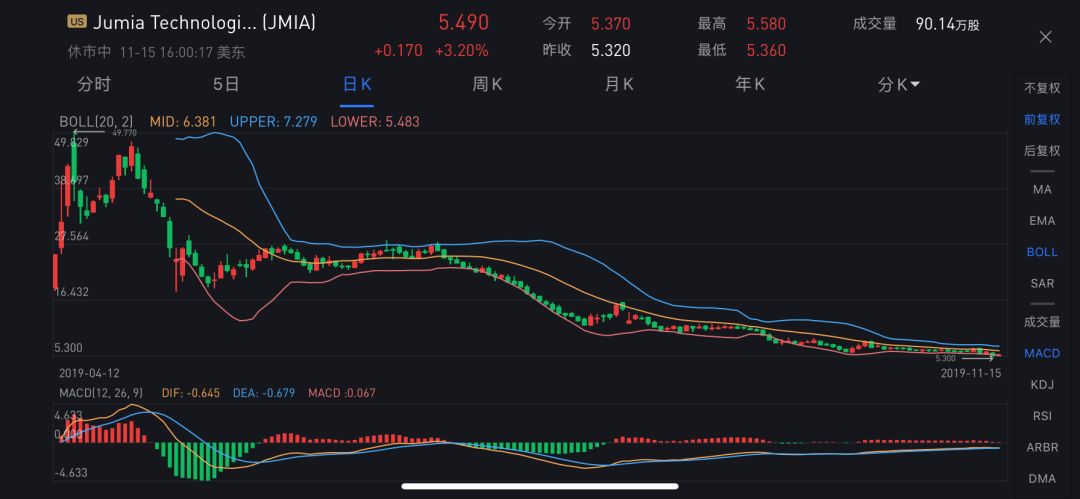Tap the MACD(12, 26, 9) parameter label
This screenshot has height=499, width=1080.
coord(102,393)
